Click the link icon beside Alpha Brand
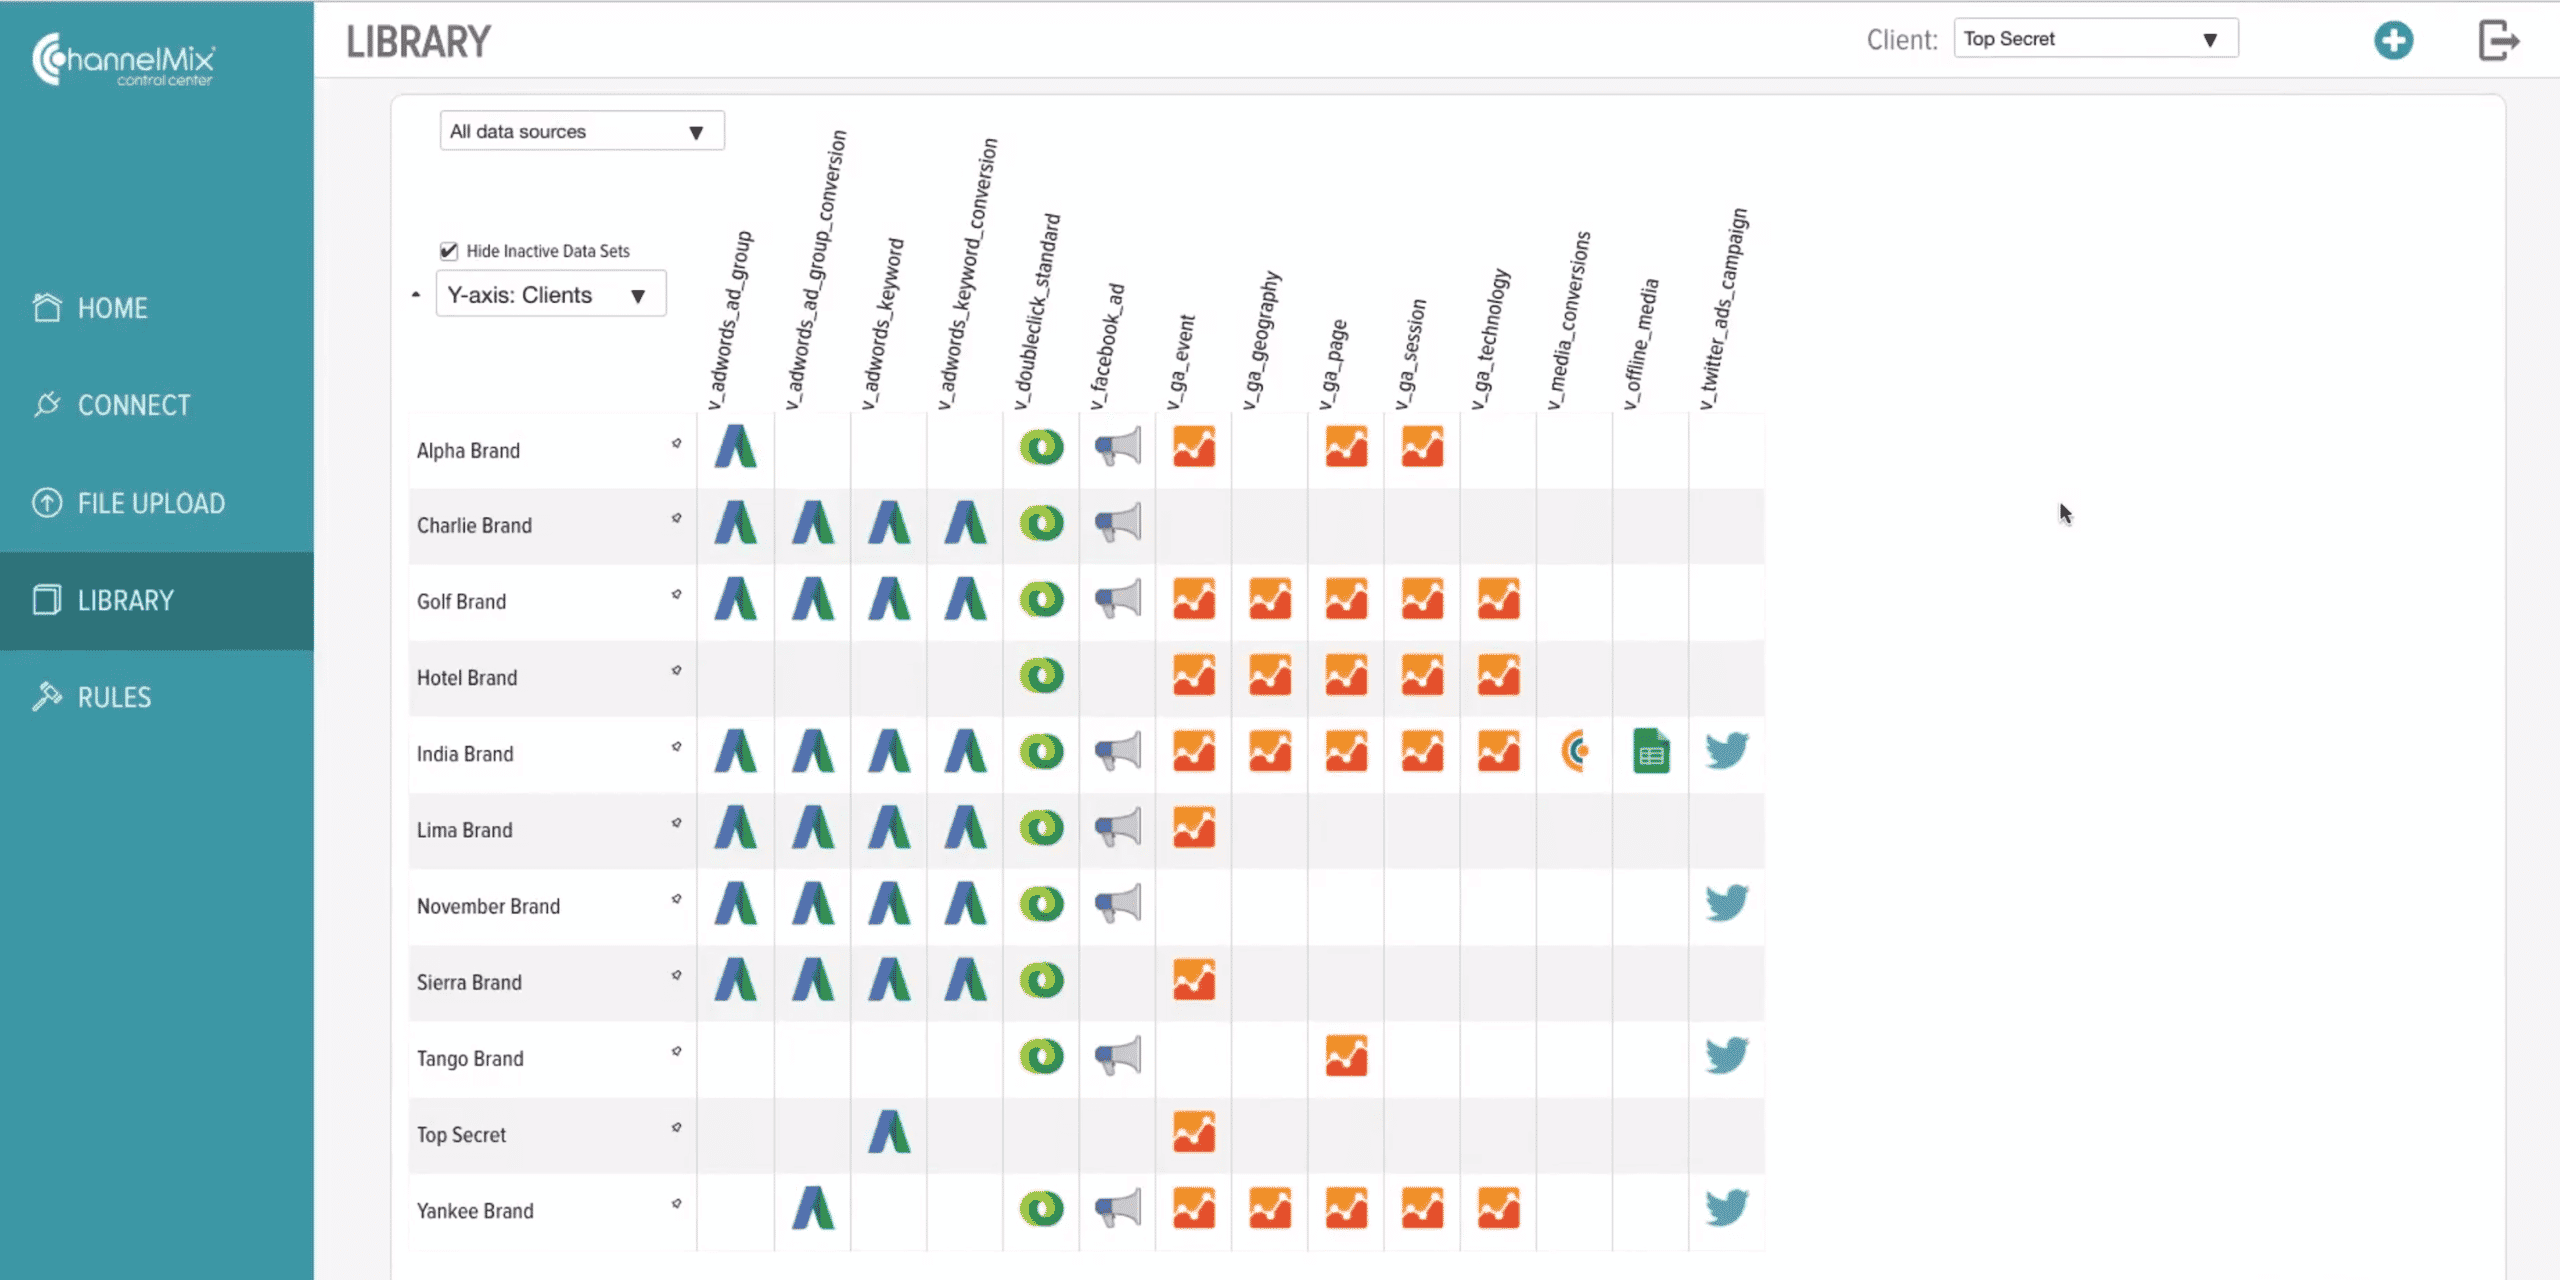Screen dimensions: 2560x1280 [x=677, y=443]
